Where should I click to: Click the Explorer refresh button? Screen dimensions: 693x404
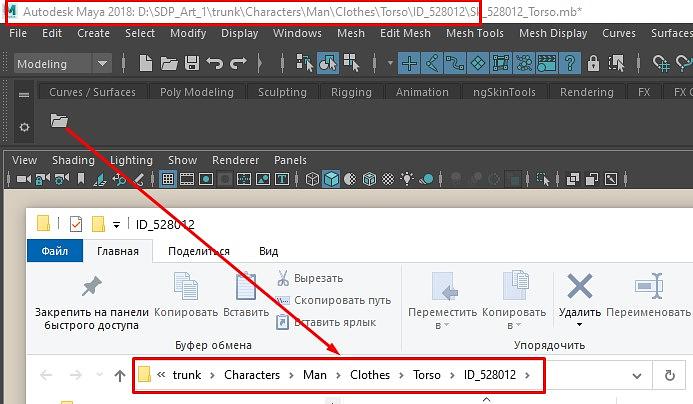[670, 376]
